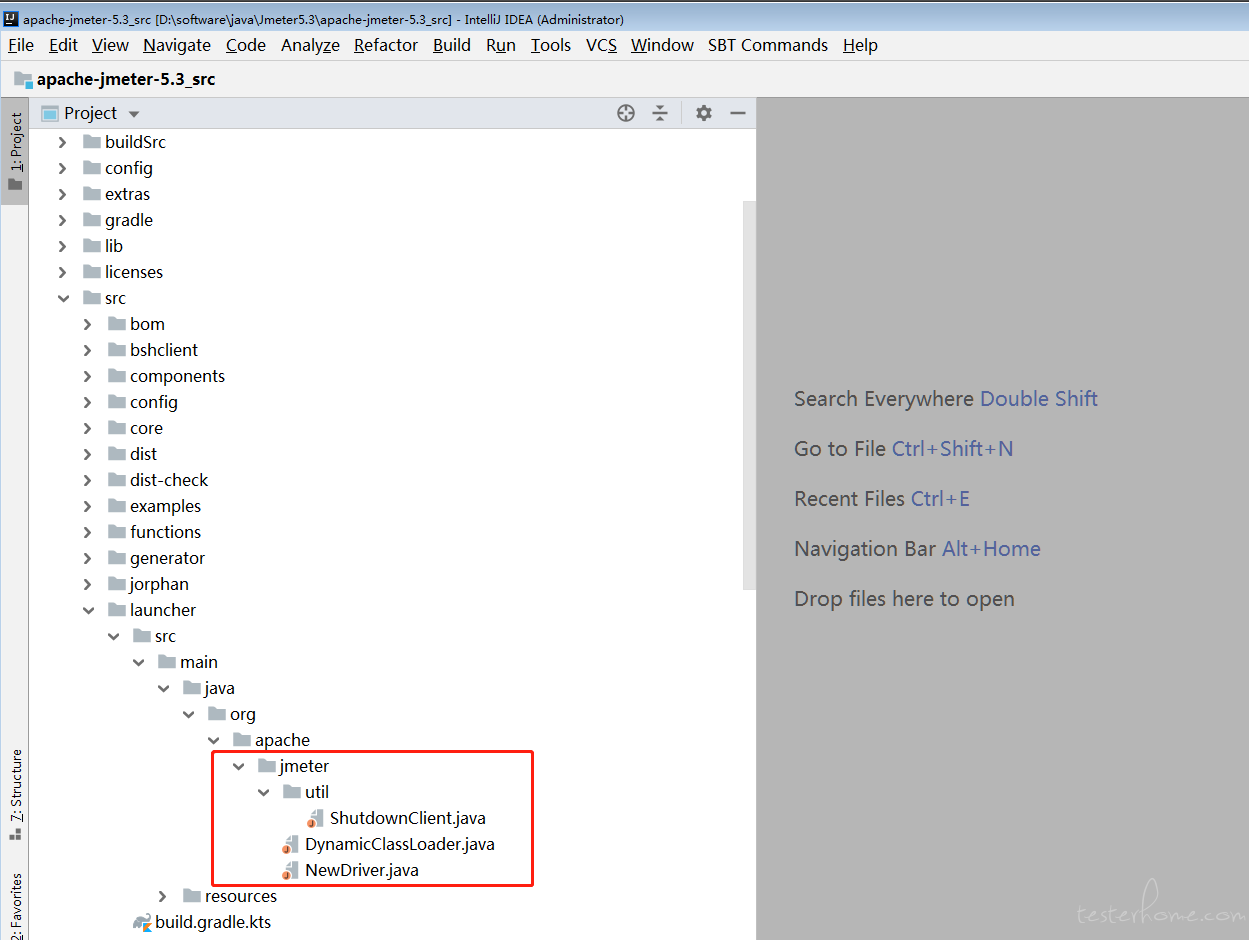Image resolution: width=1249 pixels, height=940 pixels.
Task: Open the Favorites side tab
Action: point(15,906)
